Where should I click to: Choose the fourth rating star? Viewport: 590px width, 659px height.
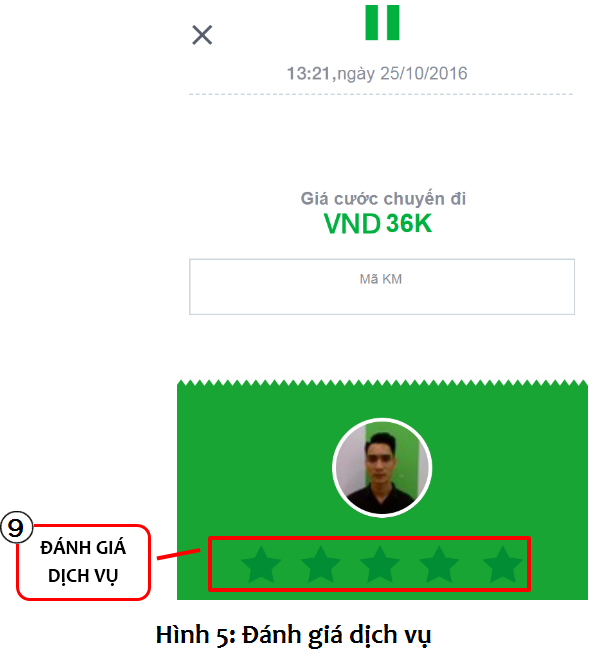(x=439, y=564)
